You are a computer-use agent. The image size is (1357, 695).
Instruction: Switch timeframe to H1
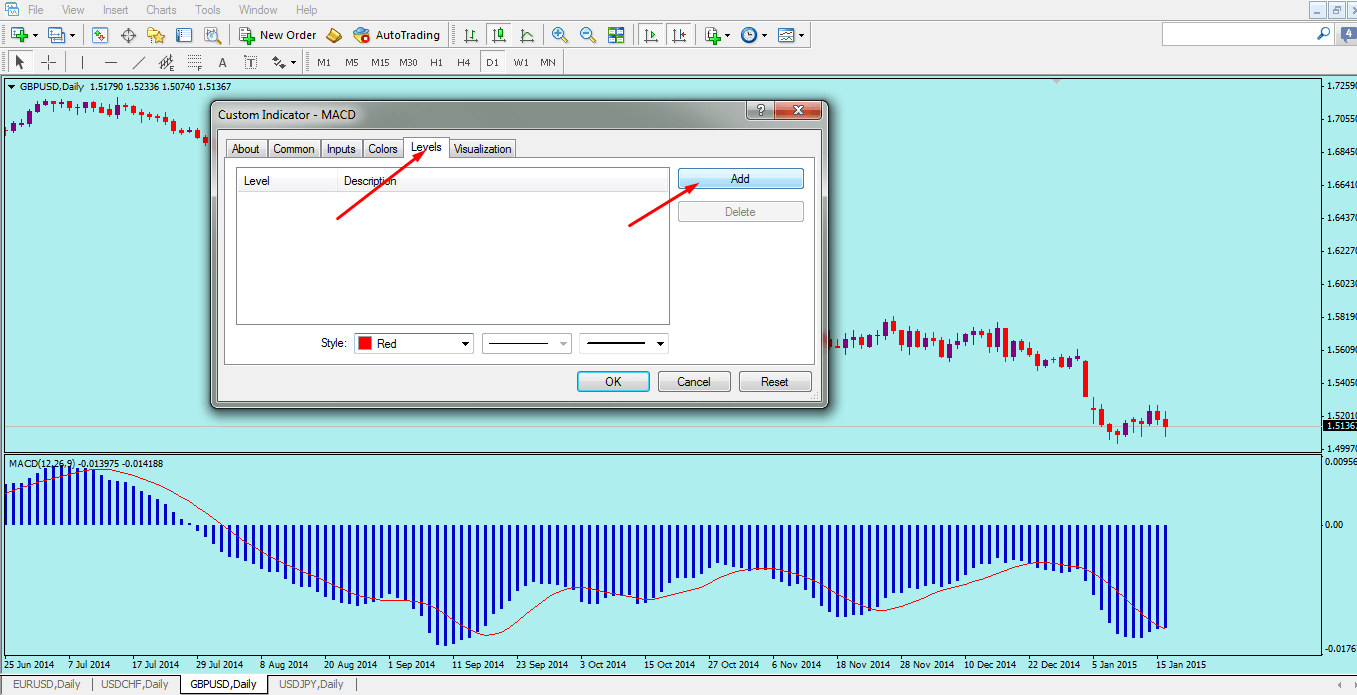(436, 62)
